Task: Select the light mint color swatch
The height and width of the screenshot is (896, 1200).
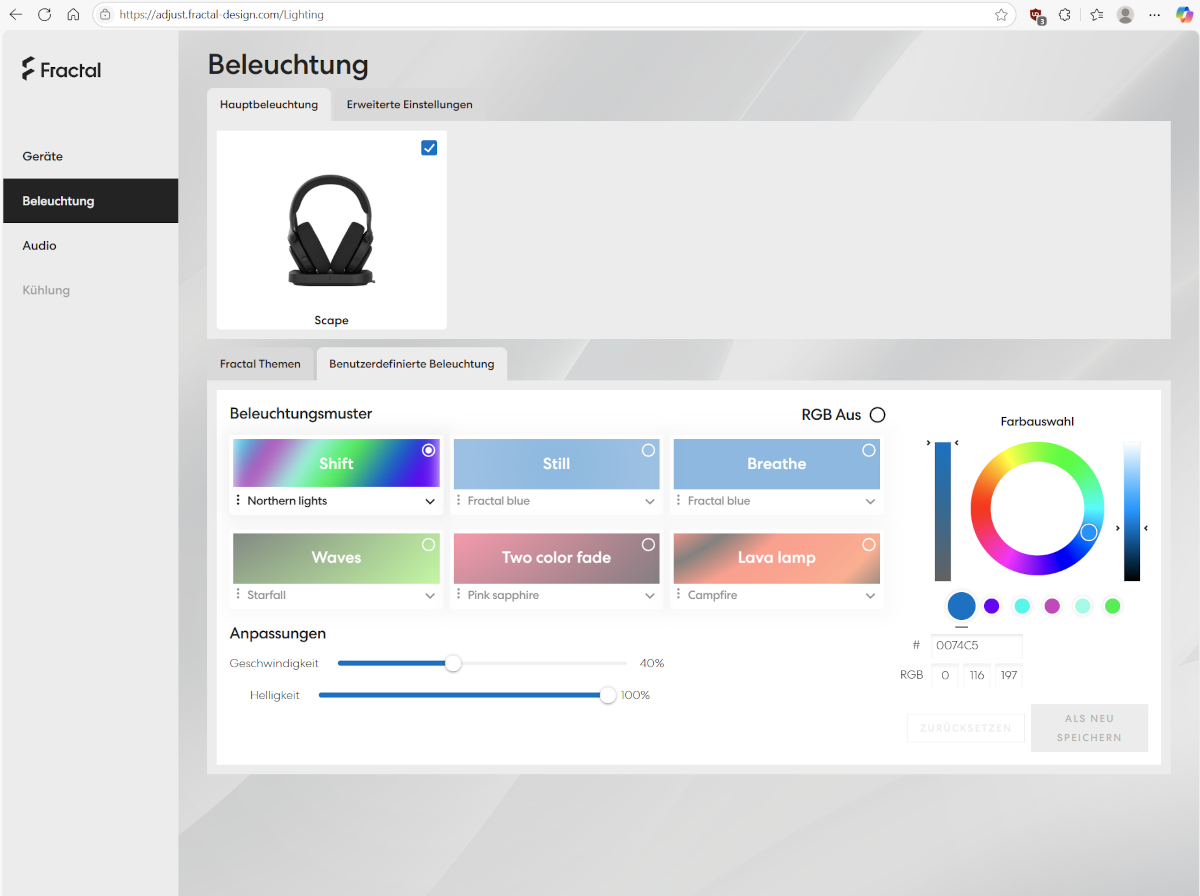Action: pos(1082,605)
